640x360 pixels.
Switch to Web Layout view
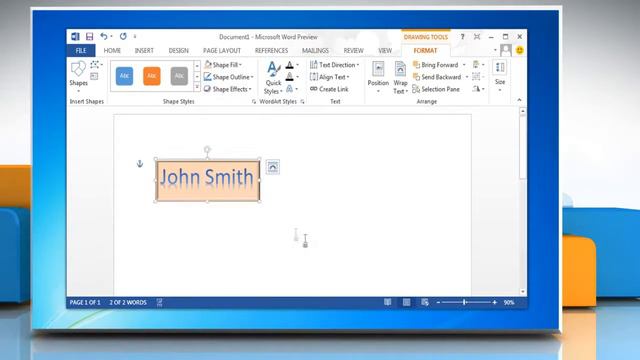click(425, 302)
